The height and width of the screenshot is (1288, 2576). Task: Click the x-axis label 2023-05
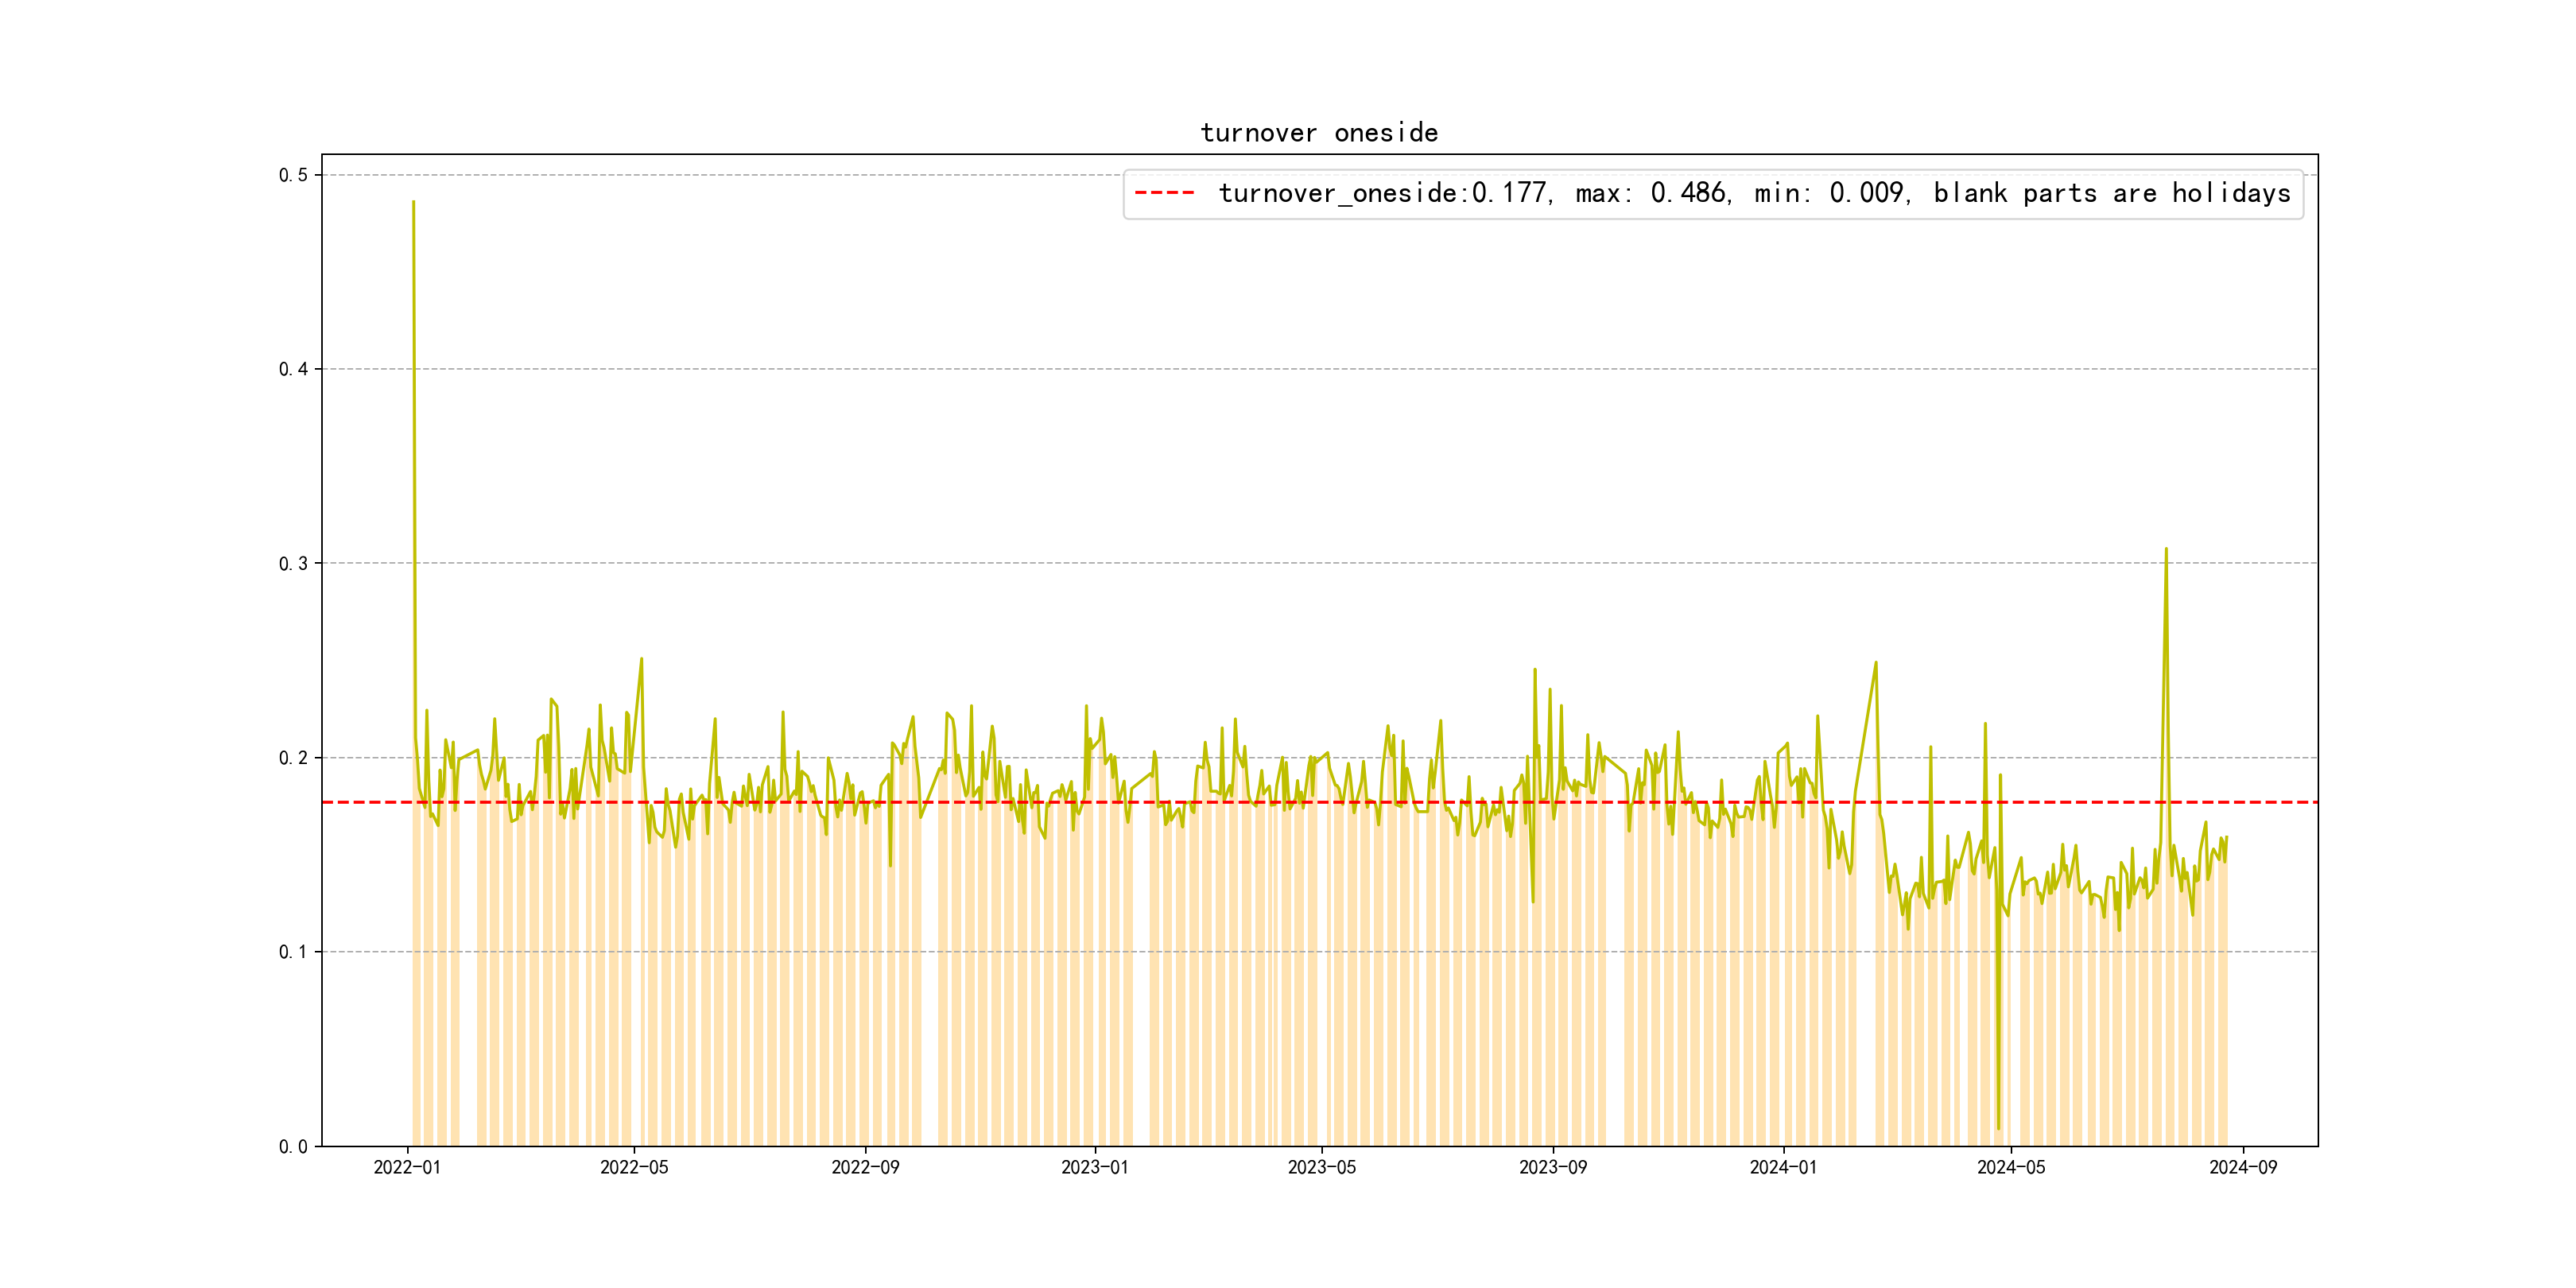(x=1321, y=1168)
